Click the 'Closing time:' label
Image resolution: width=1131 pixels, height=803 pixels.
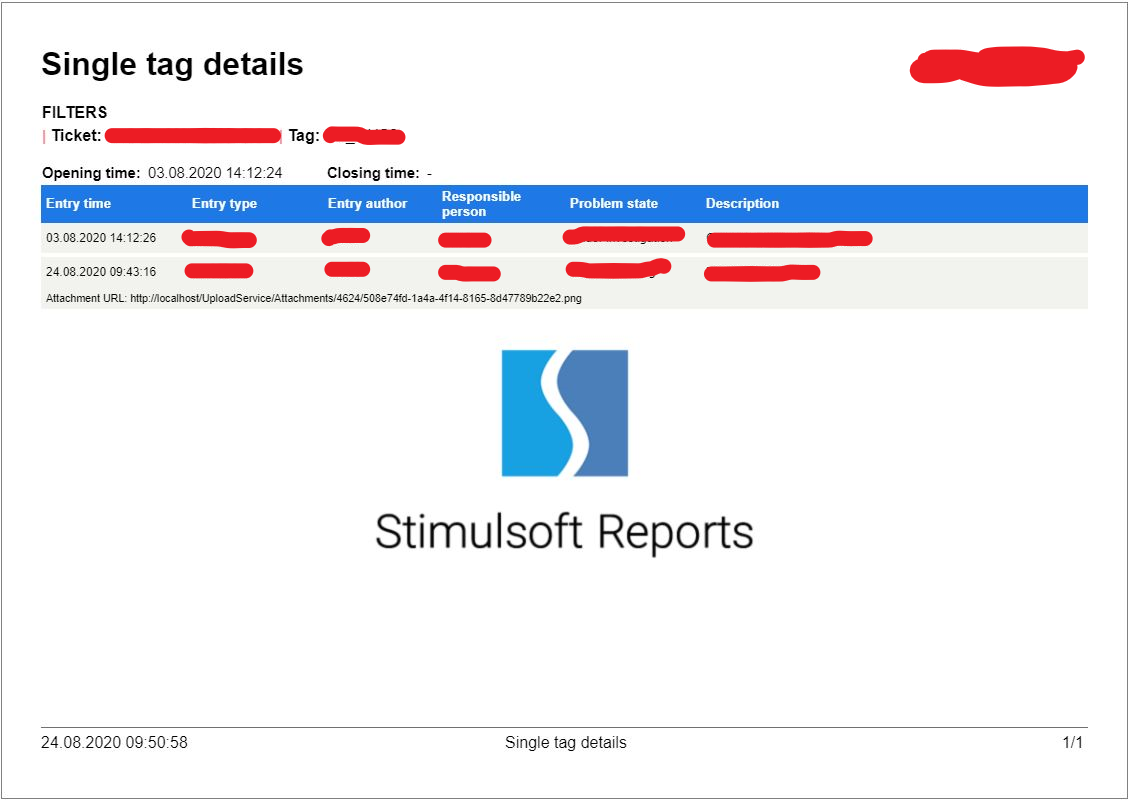tap(373, 173)
